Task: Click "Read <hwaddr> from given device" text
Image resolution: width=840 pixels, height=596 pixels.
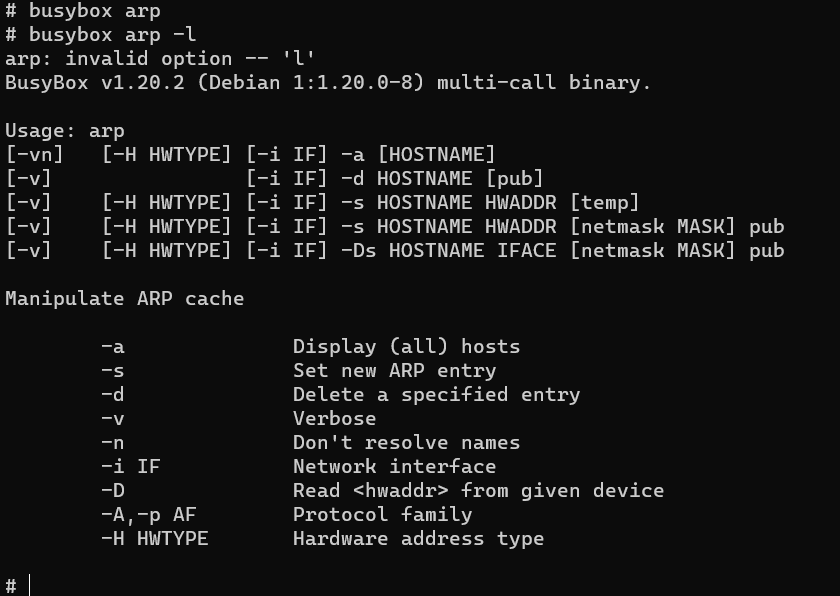Action: 478,491
